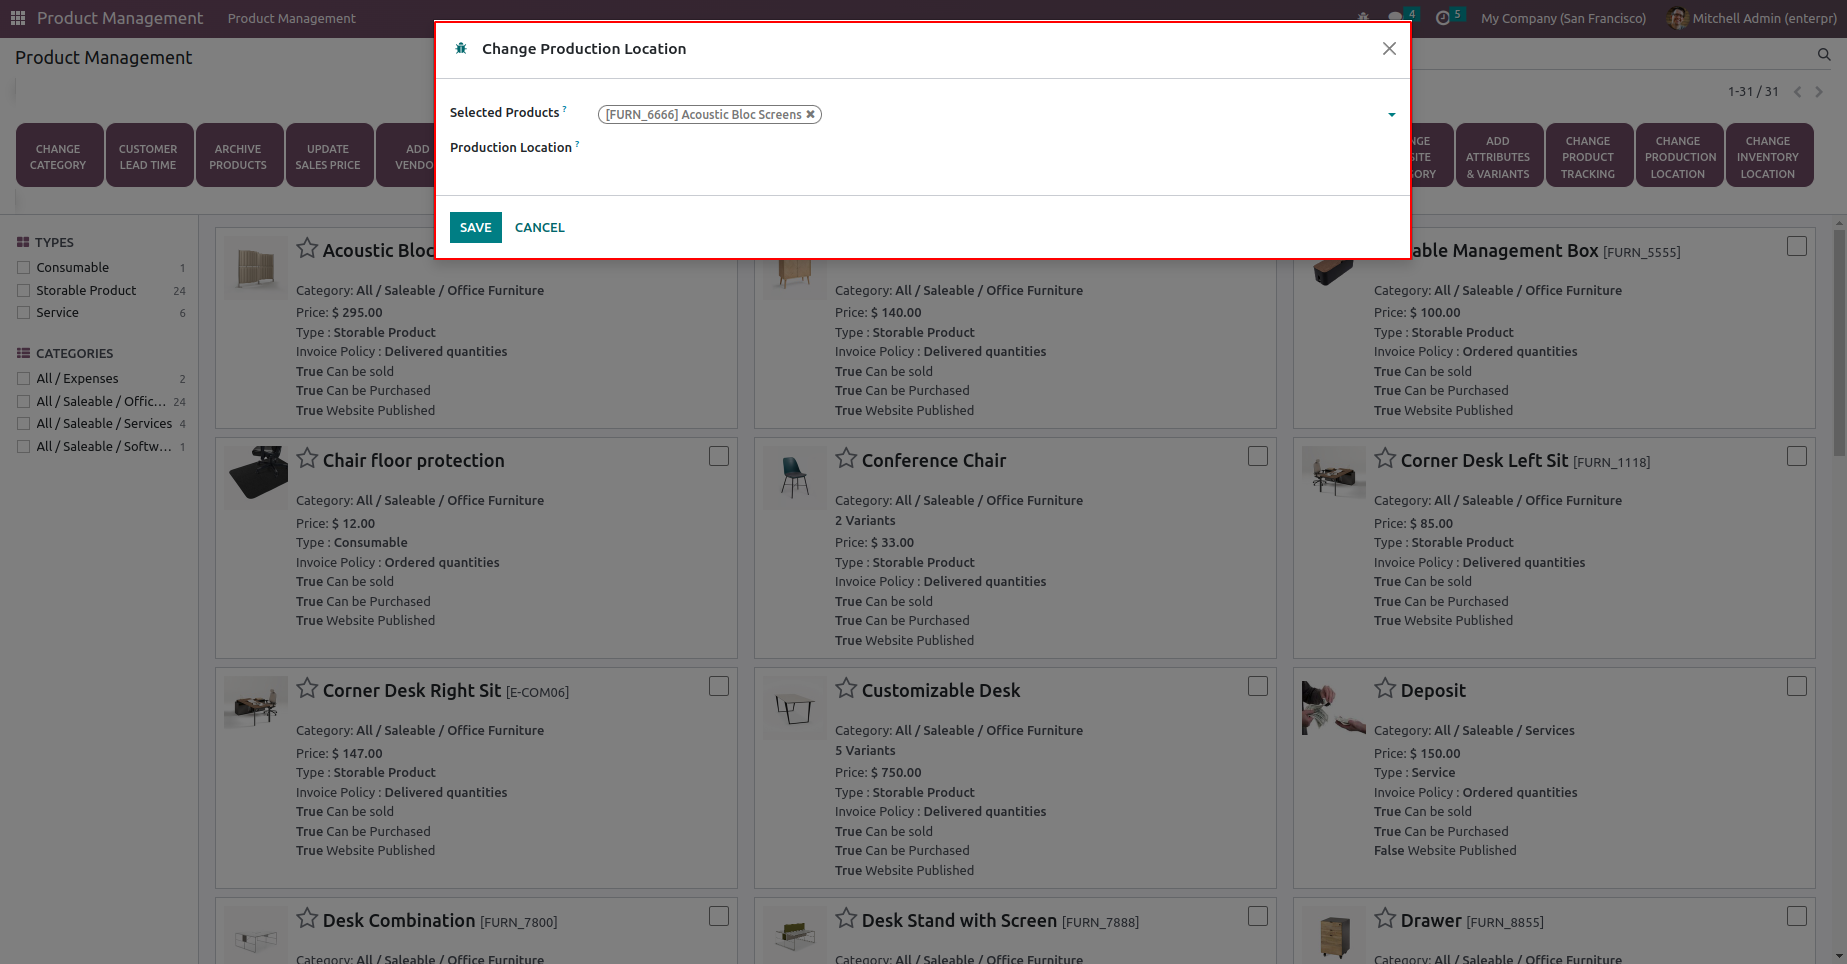Viewport: 1847px width, 964px height.
Task: Star the Conference Chair product
Action: click(846, 458)
